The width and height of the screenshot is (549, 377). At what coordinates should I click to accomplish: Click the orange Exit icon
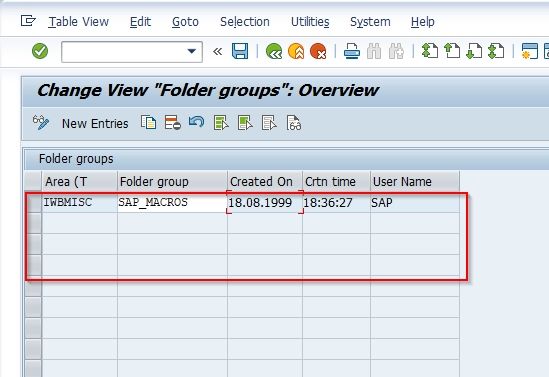click(296, 51)
